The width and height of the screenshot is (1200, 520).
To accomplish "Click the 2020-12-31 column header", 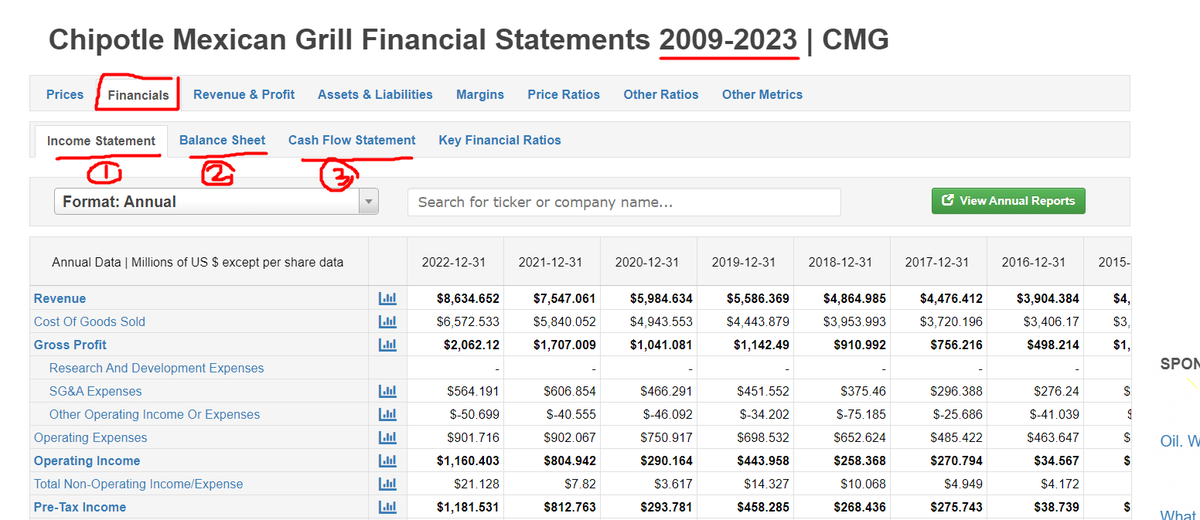I will click(x=647, y=262).
